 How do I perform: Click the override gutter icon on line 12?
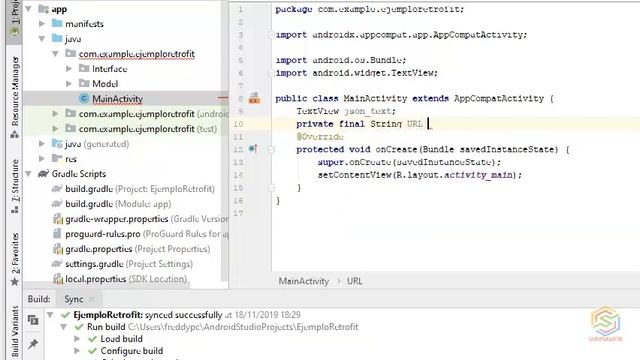tap(253, 149)
